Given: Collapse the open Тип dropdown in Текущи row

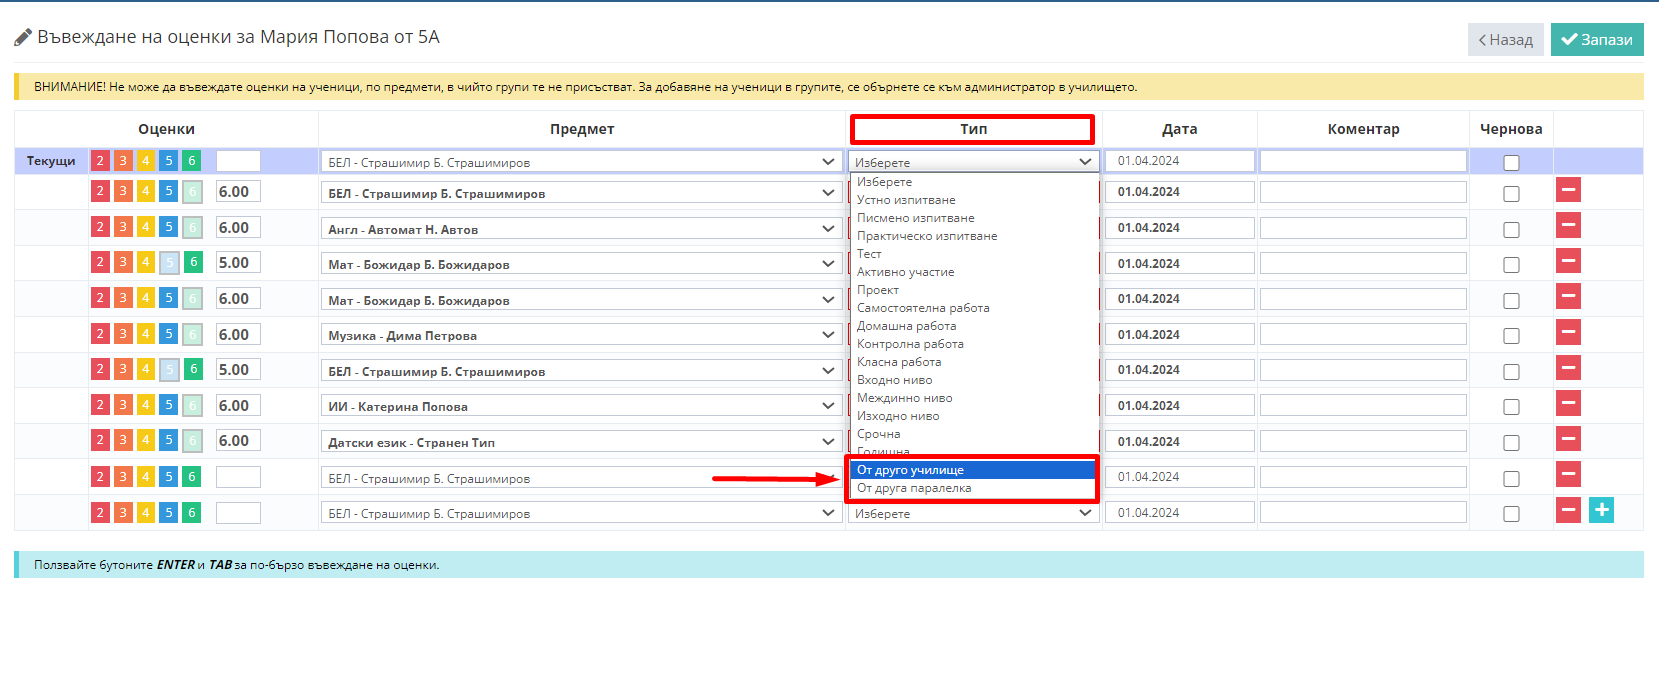Looking at the screenshot, I should [x=974, y=162].
